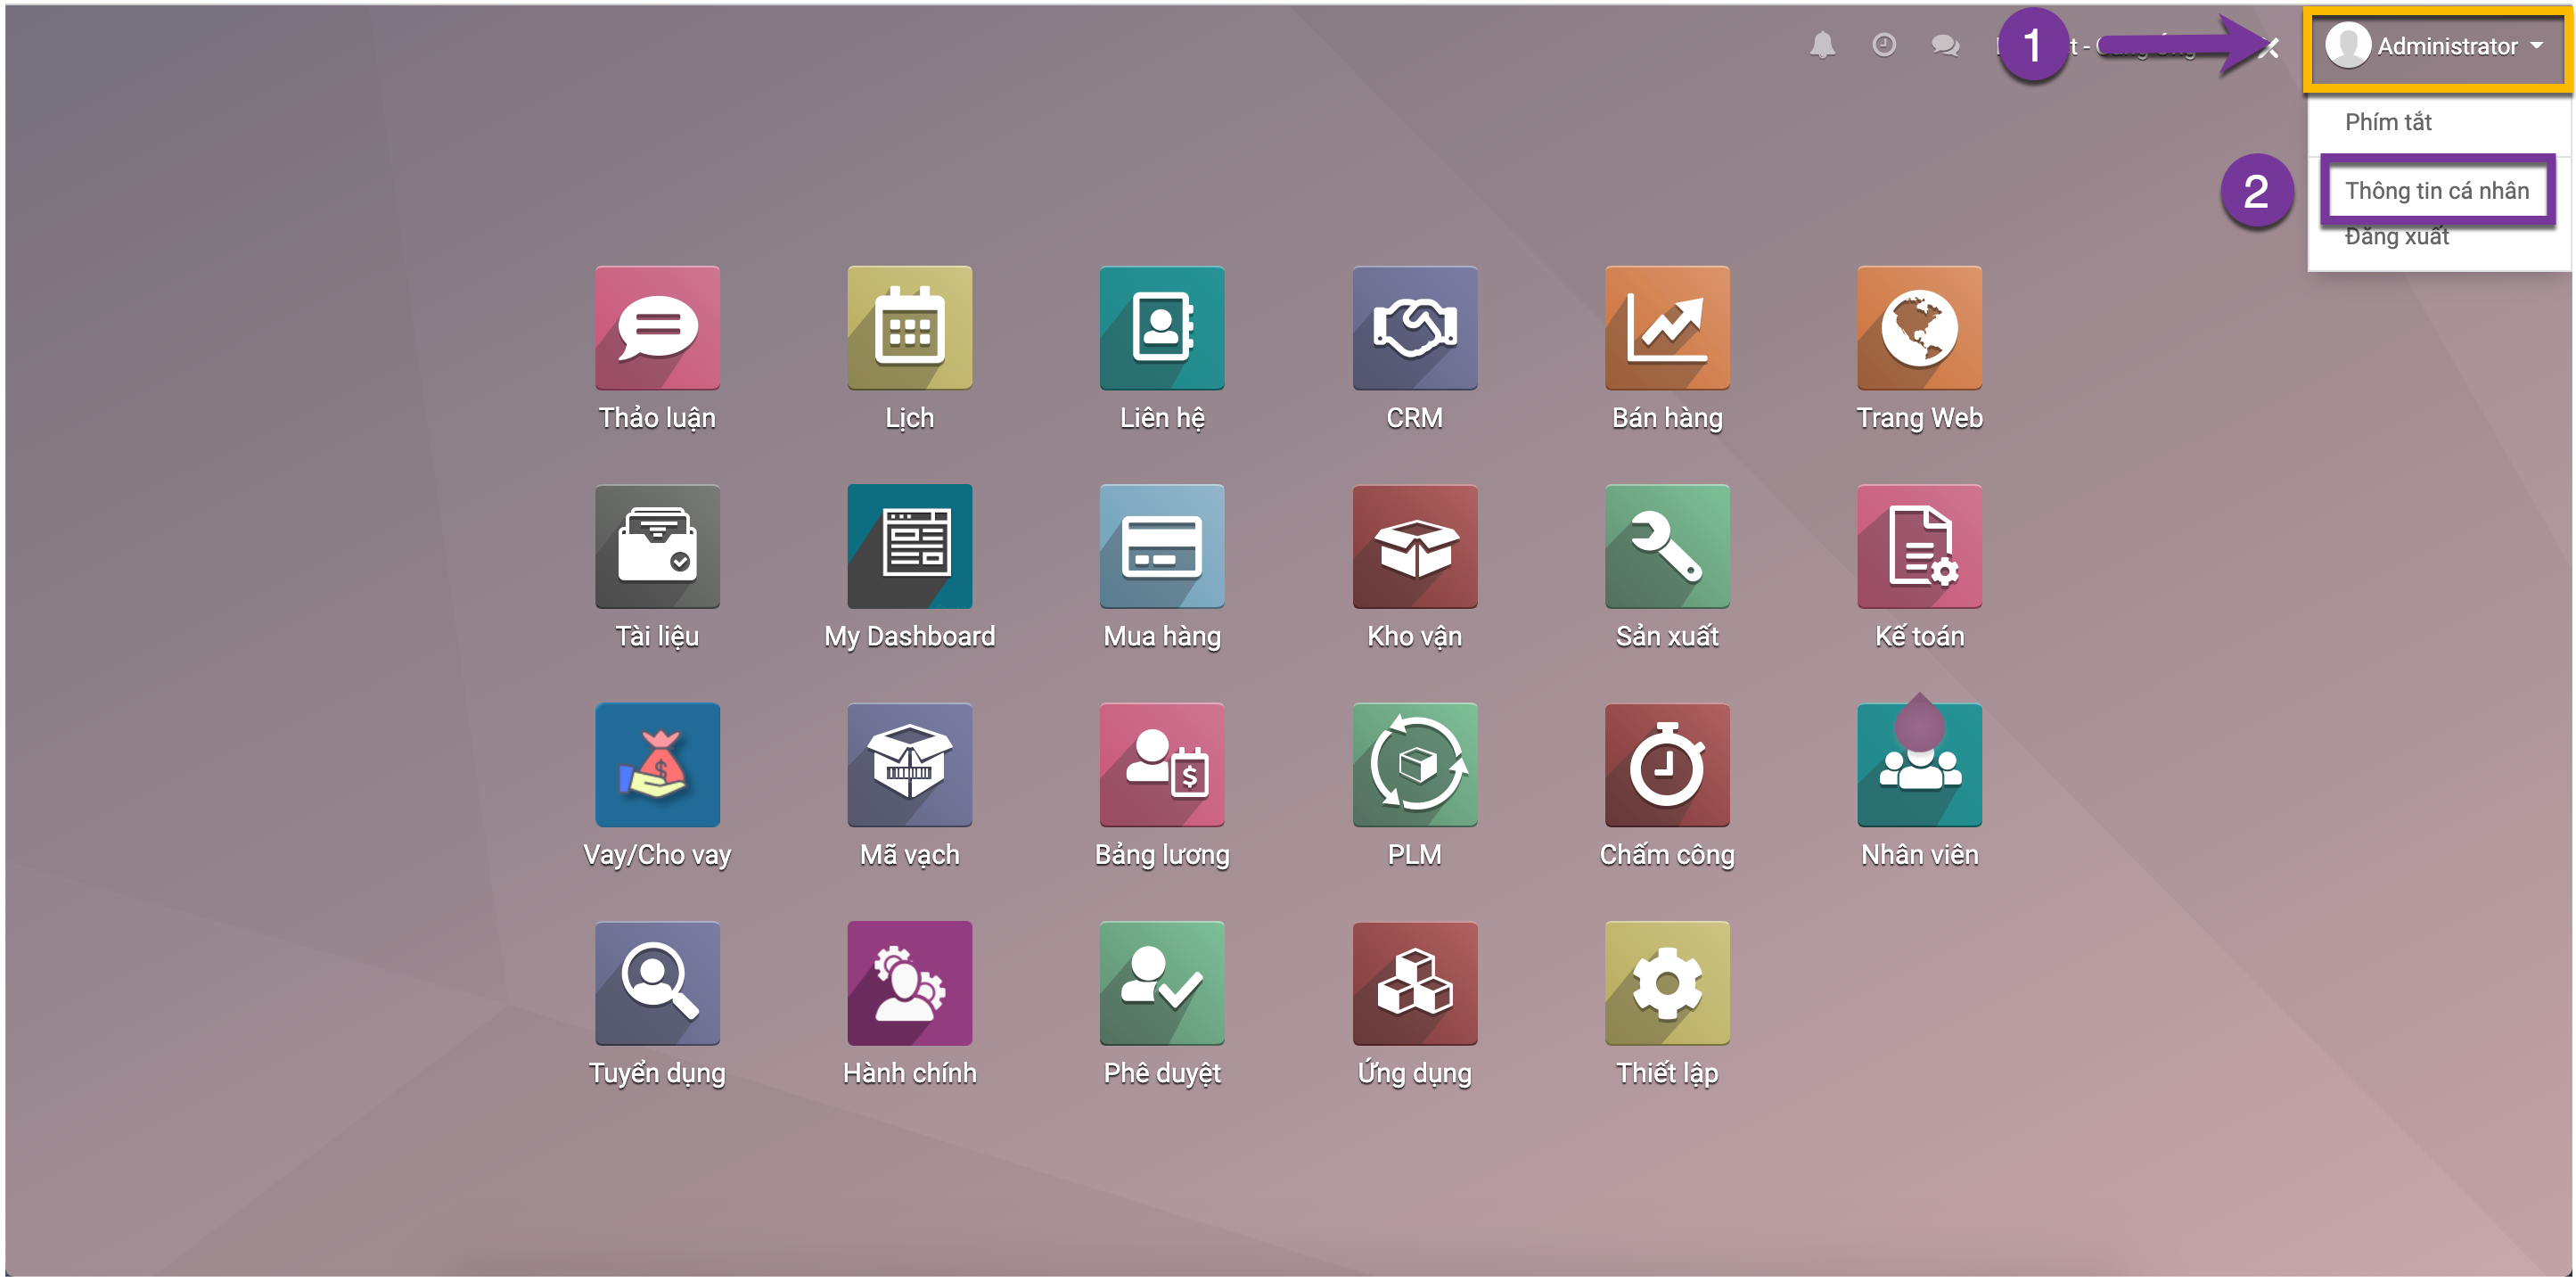
Task: Collapse the Administrator user dropdown
Action: (x=2437, y=47)
